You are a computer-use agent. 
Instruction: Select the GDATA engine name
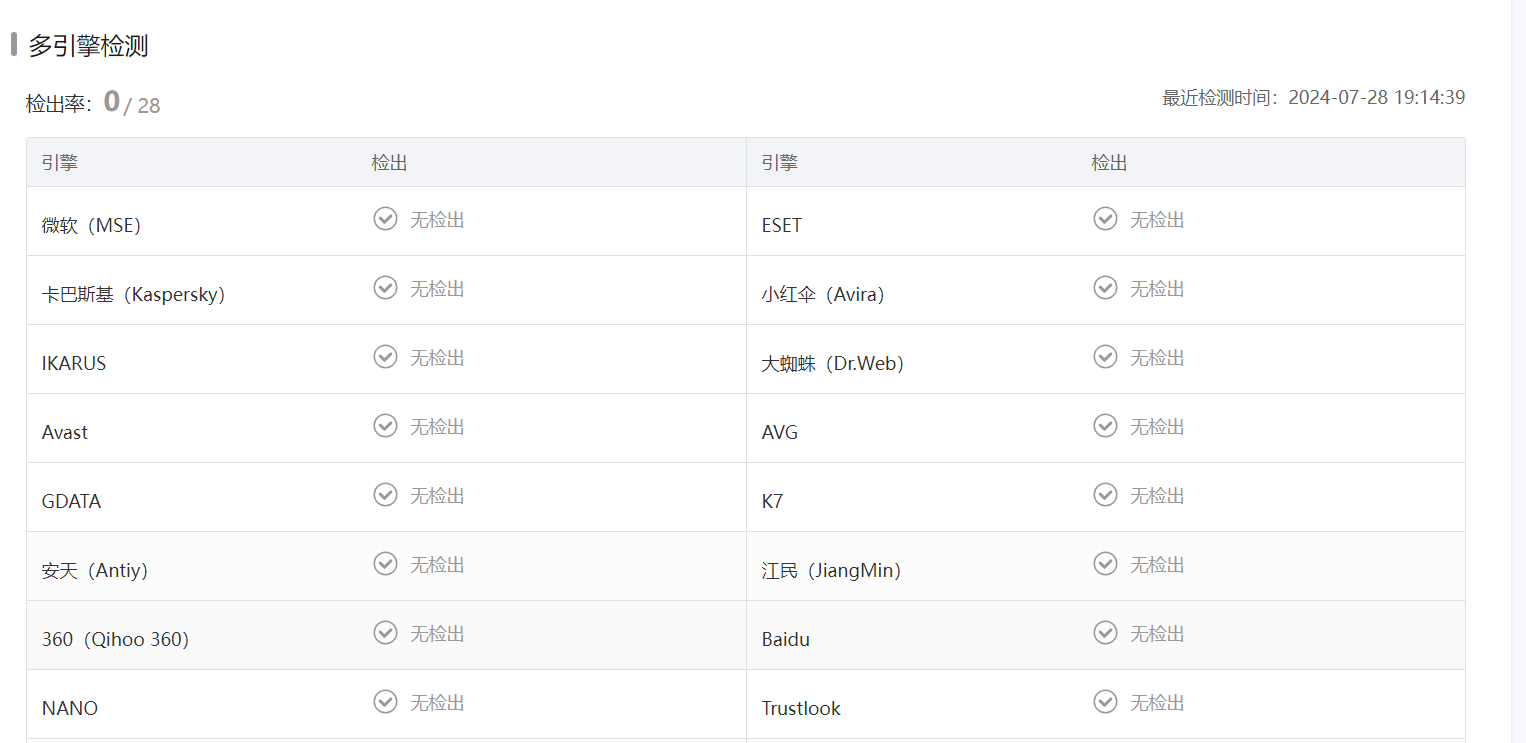72,501
